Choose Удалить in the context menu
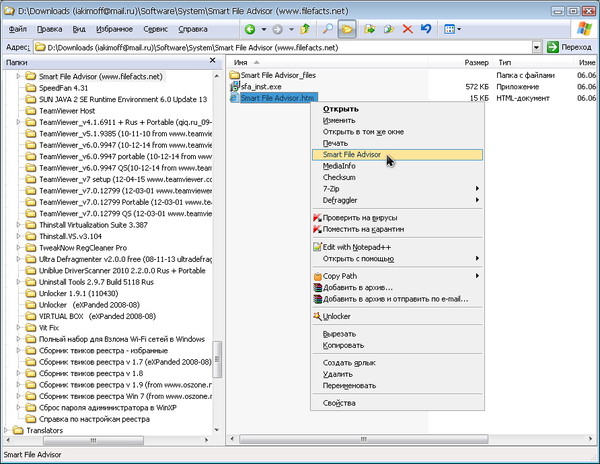Image resolution: width=600 pixels, height=464 pixels. [x=397, y=374]
